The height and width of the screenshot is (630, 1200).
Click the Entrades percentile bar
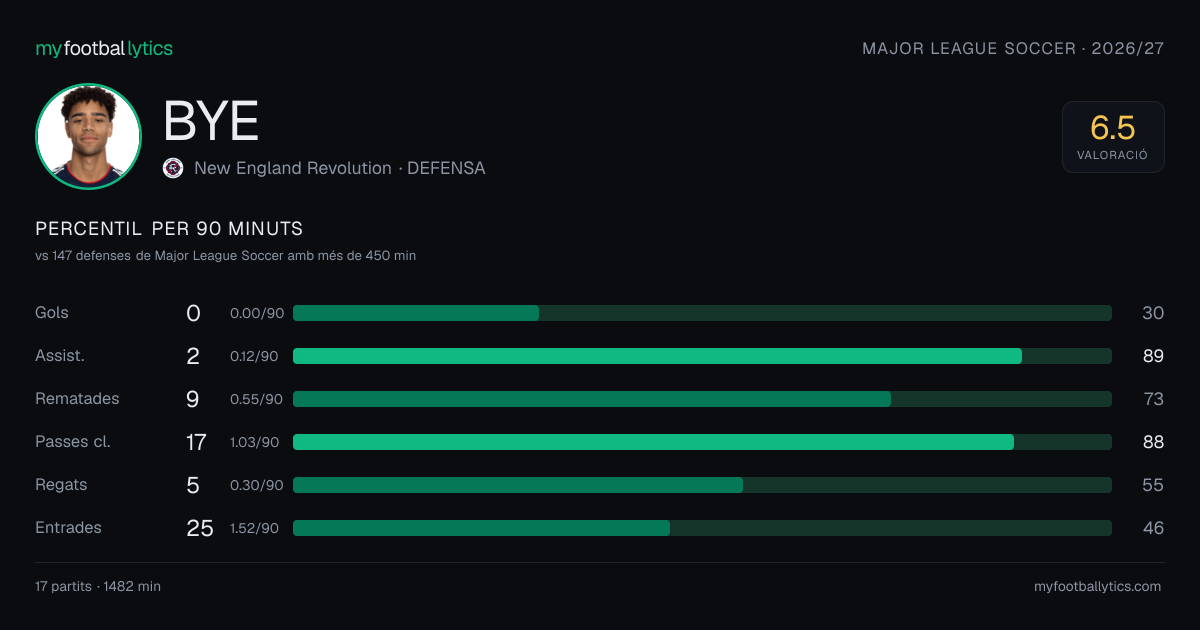pyautogui.click(x=702, y=528)
